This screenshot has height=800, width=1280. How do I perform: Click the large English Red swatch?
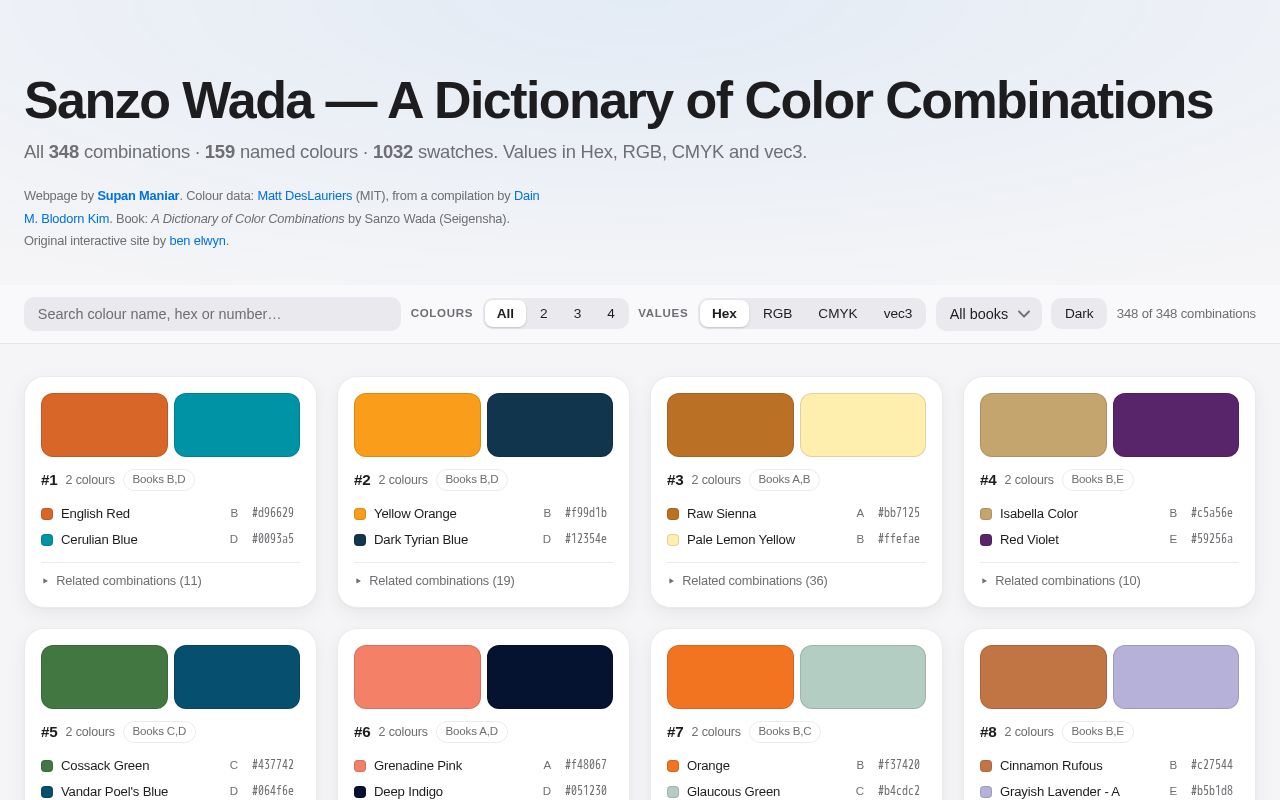[x=104, y=425]
